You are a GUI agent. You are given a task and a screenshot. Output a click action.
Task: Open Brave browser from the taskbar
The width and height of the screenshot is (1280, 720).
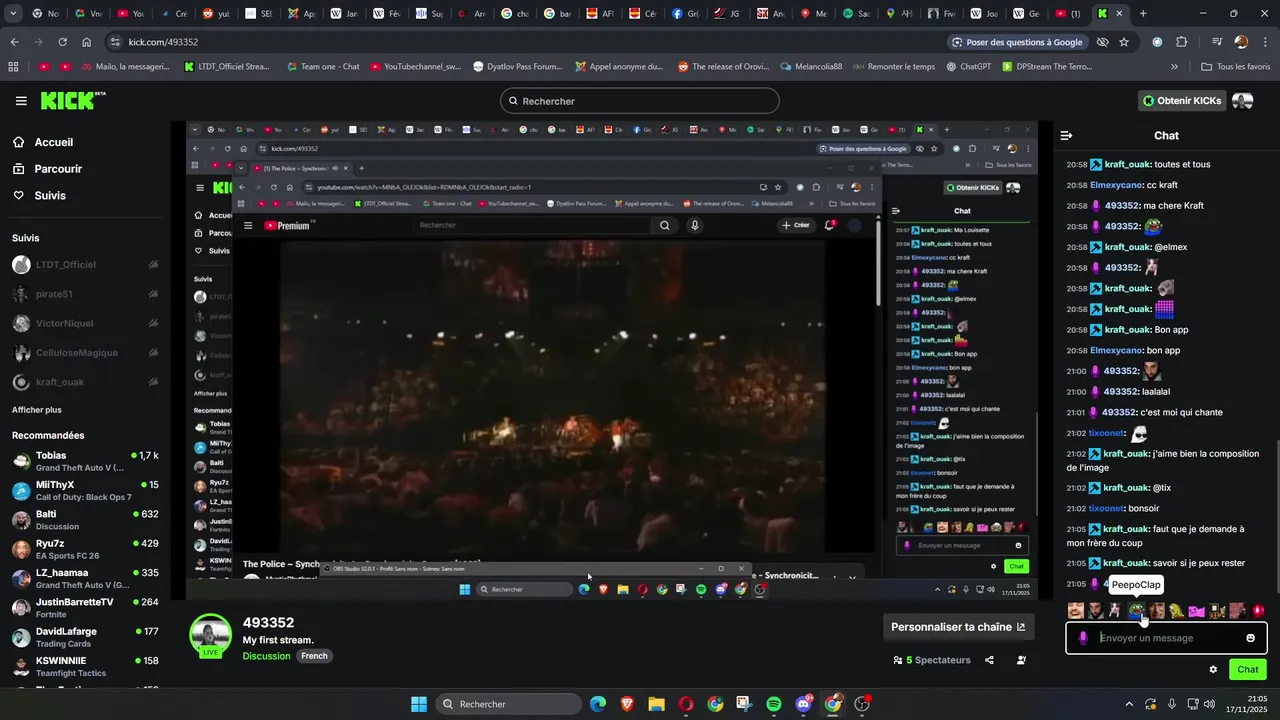[x=627, y=704]
